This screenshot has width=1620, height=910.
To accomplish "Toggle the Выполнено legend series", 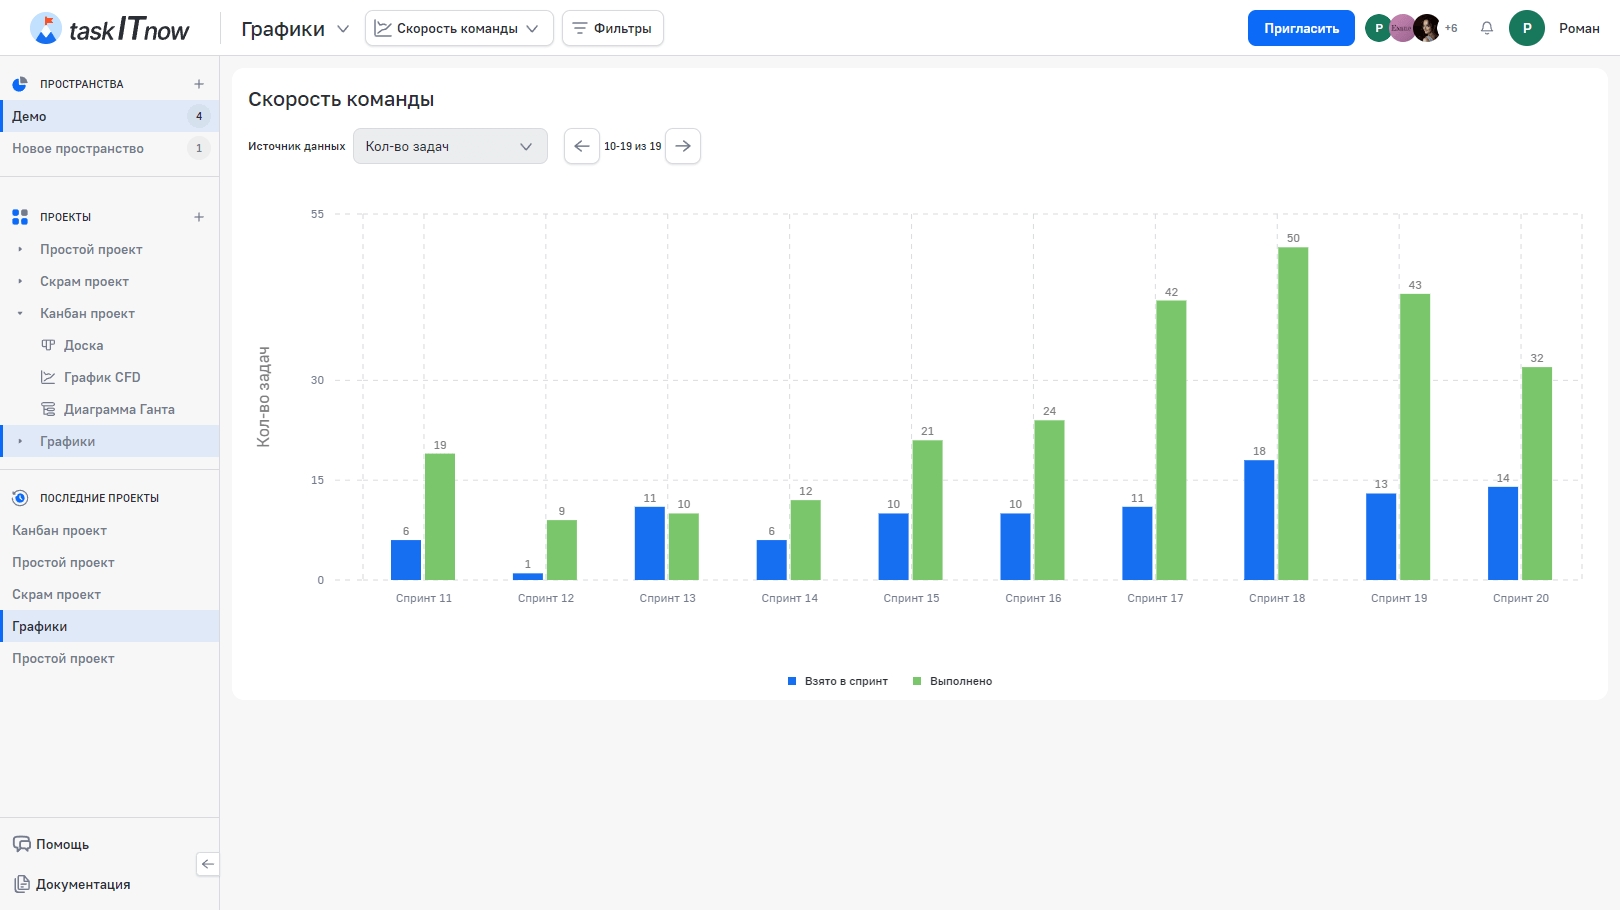I will [x=952, y=681].
